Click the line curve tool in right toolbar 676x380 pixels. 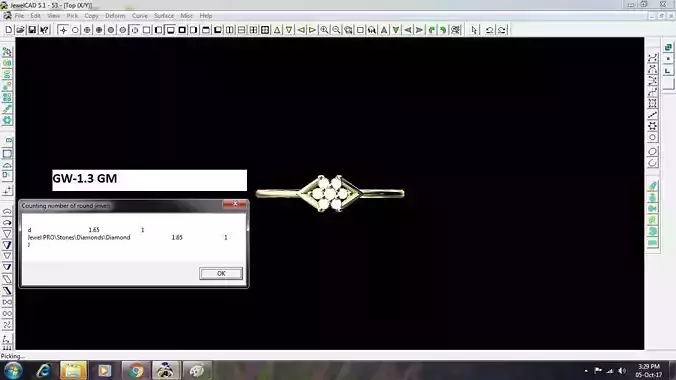tap(652, 115)
